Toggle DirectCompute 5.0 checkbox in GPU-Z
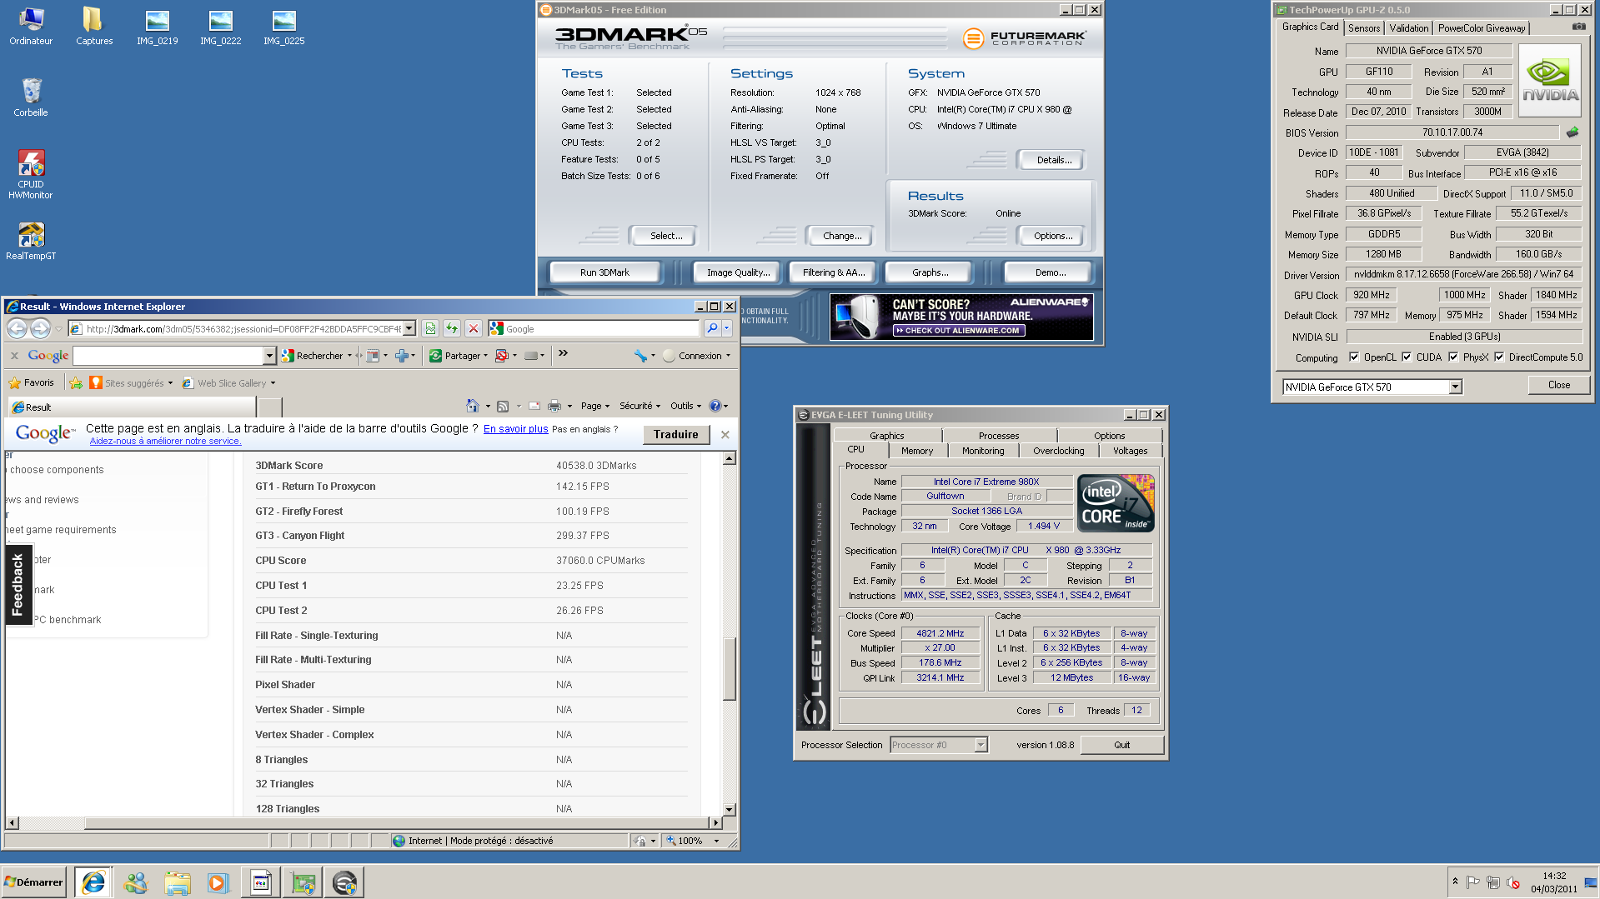Screen dimensions: 1600x899 coord(1499,357)
